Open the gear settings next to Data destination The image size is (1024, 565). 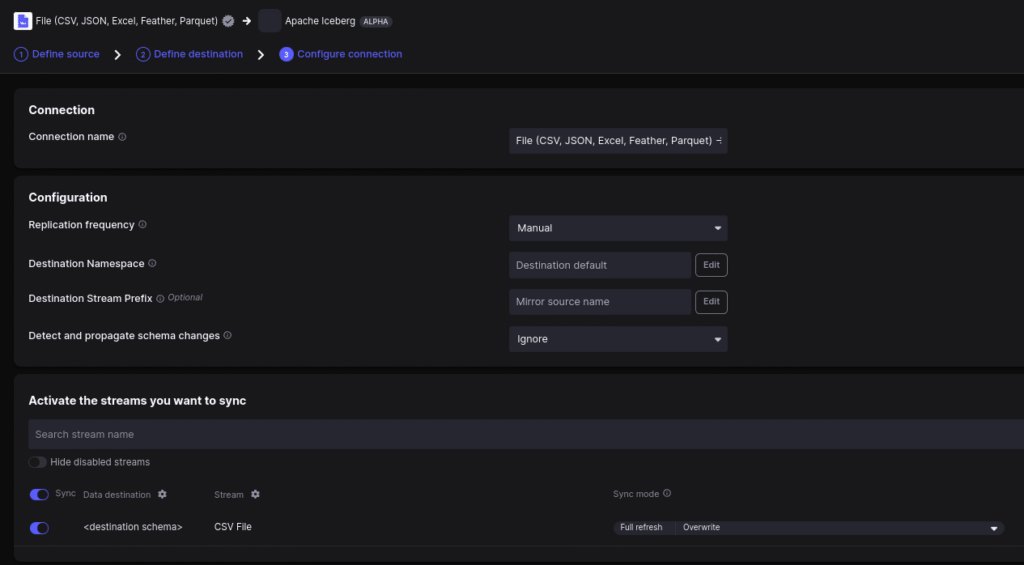tap(162, 494)
